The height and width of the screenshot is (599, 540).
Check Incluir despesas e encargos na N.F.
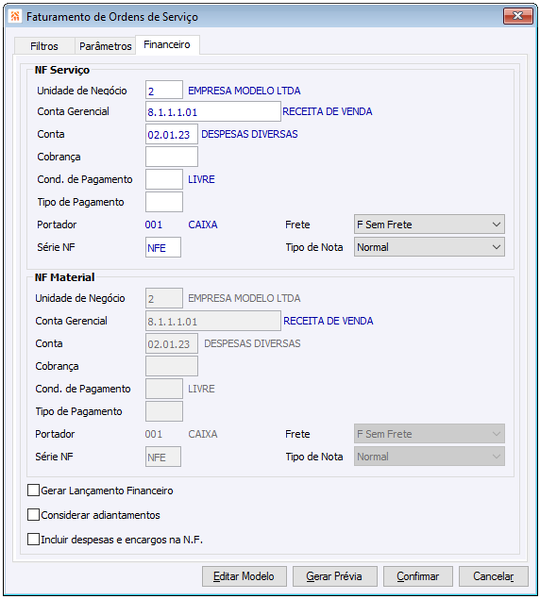34,539
